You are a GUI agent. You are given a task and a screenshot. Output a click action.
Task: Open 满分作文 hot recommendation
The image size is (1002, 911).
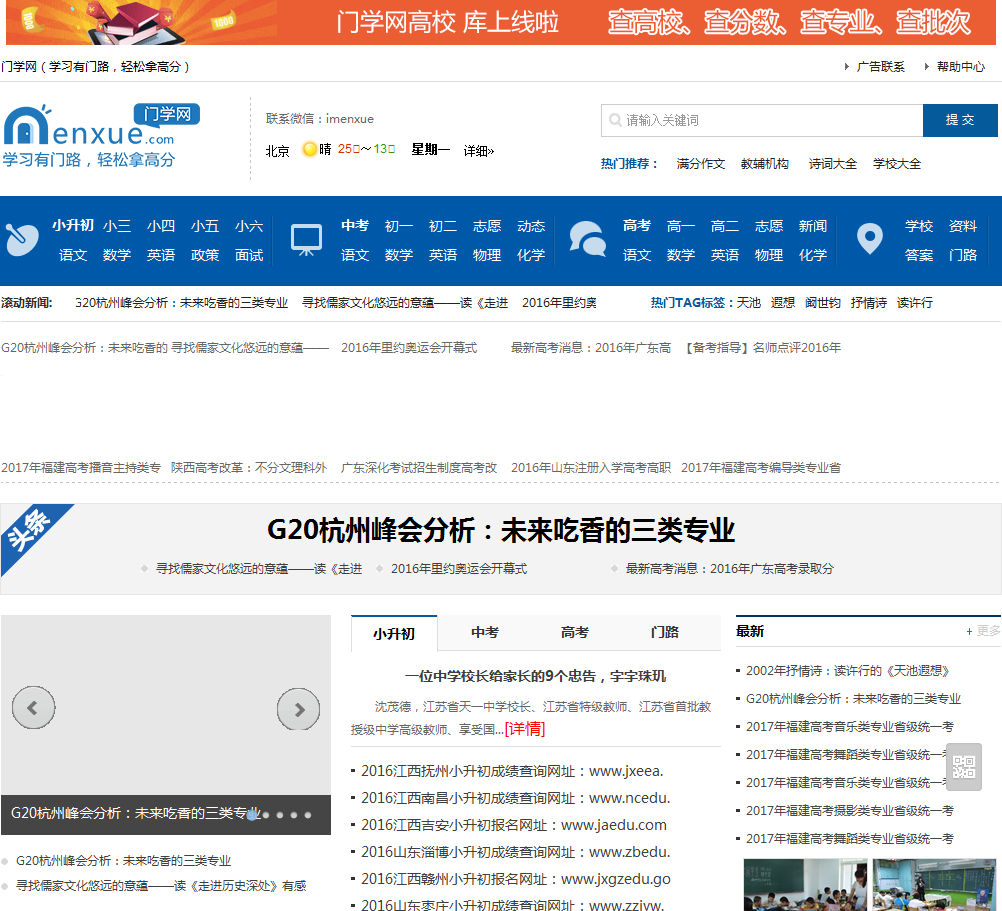701,164
